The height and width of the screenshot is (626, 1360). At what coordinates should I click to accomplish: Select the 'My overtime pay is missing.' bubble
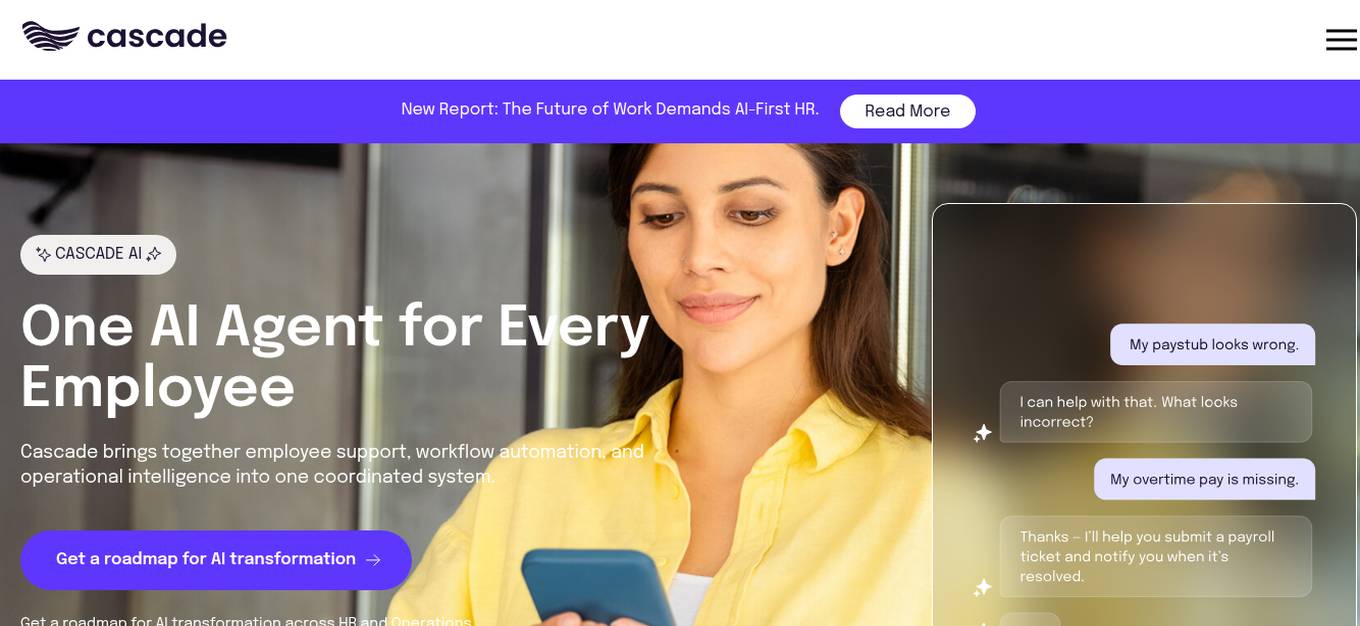[x=1204, y=480]
